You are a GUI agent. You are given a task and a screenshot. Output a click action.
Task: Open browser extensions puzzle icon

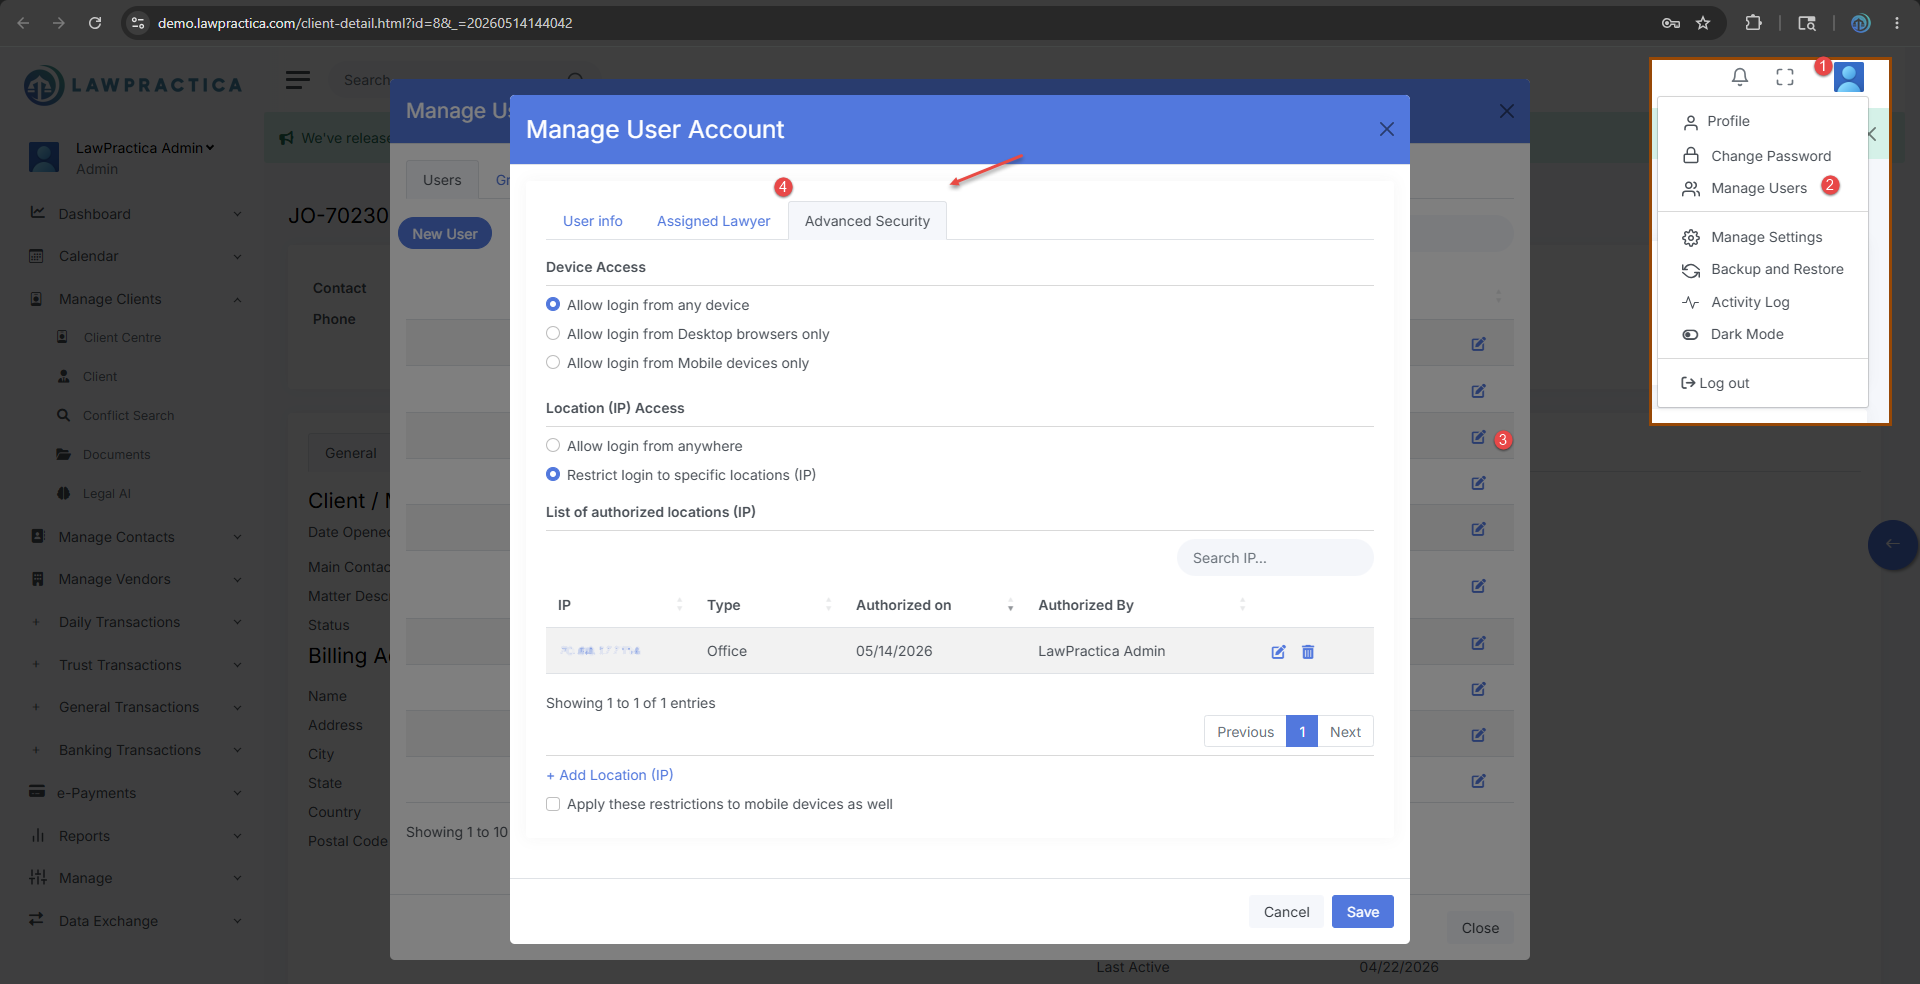(x=1753, y=22)
